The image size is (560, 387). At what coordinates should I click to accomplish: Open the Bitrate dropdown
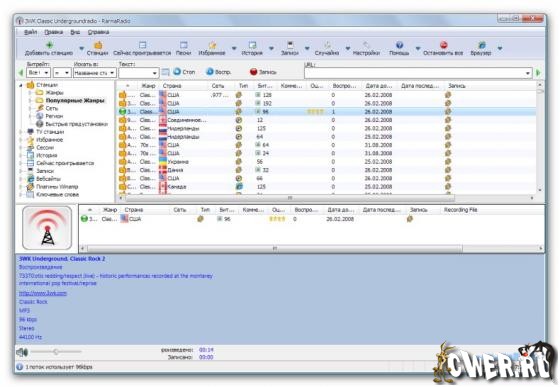click(x=39, y=73)
